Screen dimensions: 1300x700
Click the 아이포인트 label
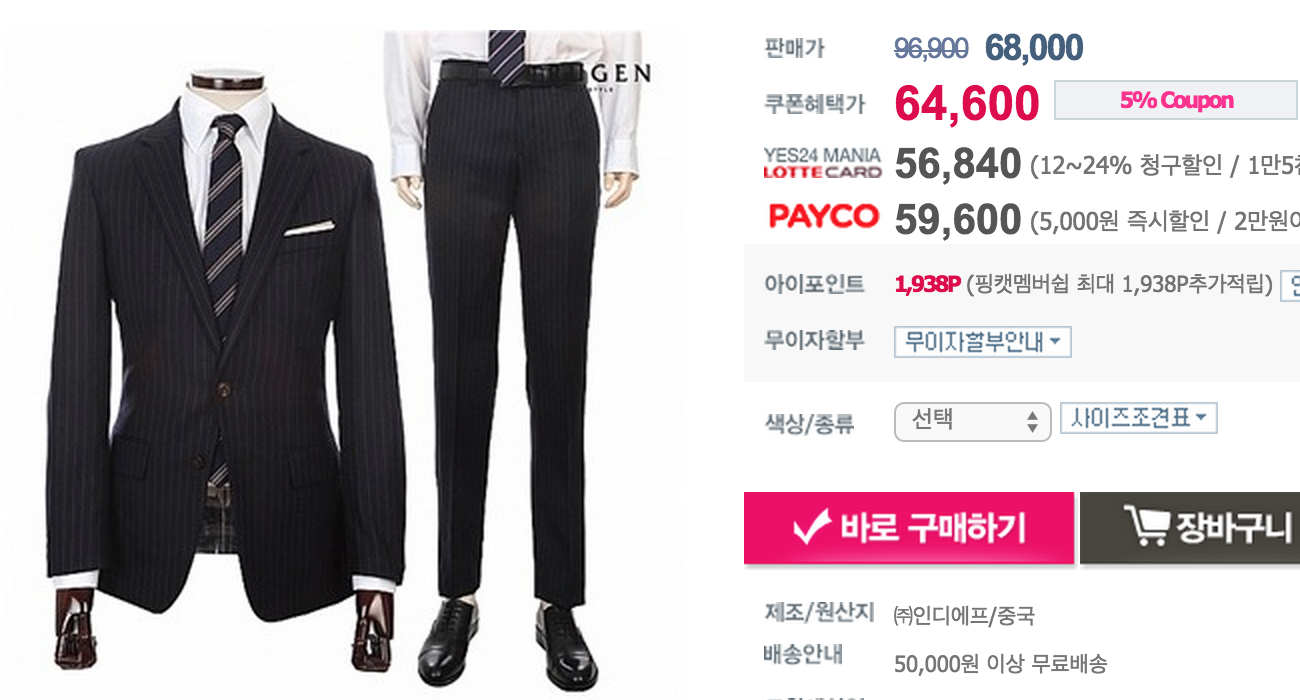click(x=814, y=284)
